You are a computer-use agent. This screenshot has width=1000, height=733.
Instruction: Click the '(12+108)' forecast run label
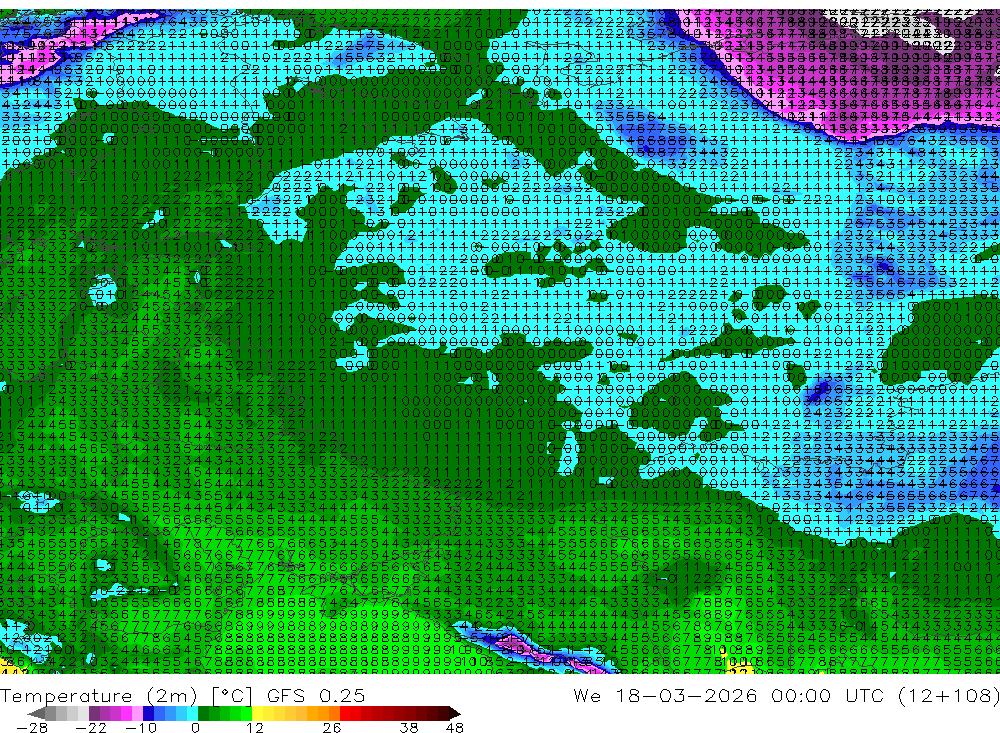948,695
